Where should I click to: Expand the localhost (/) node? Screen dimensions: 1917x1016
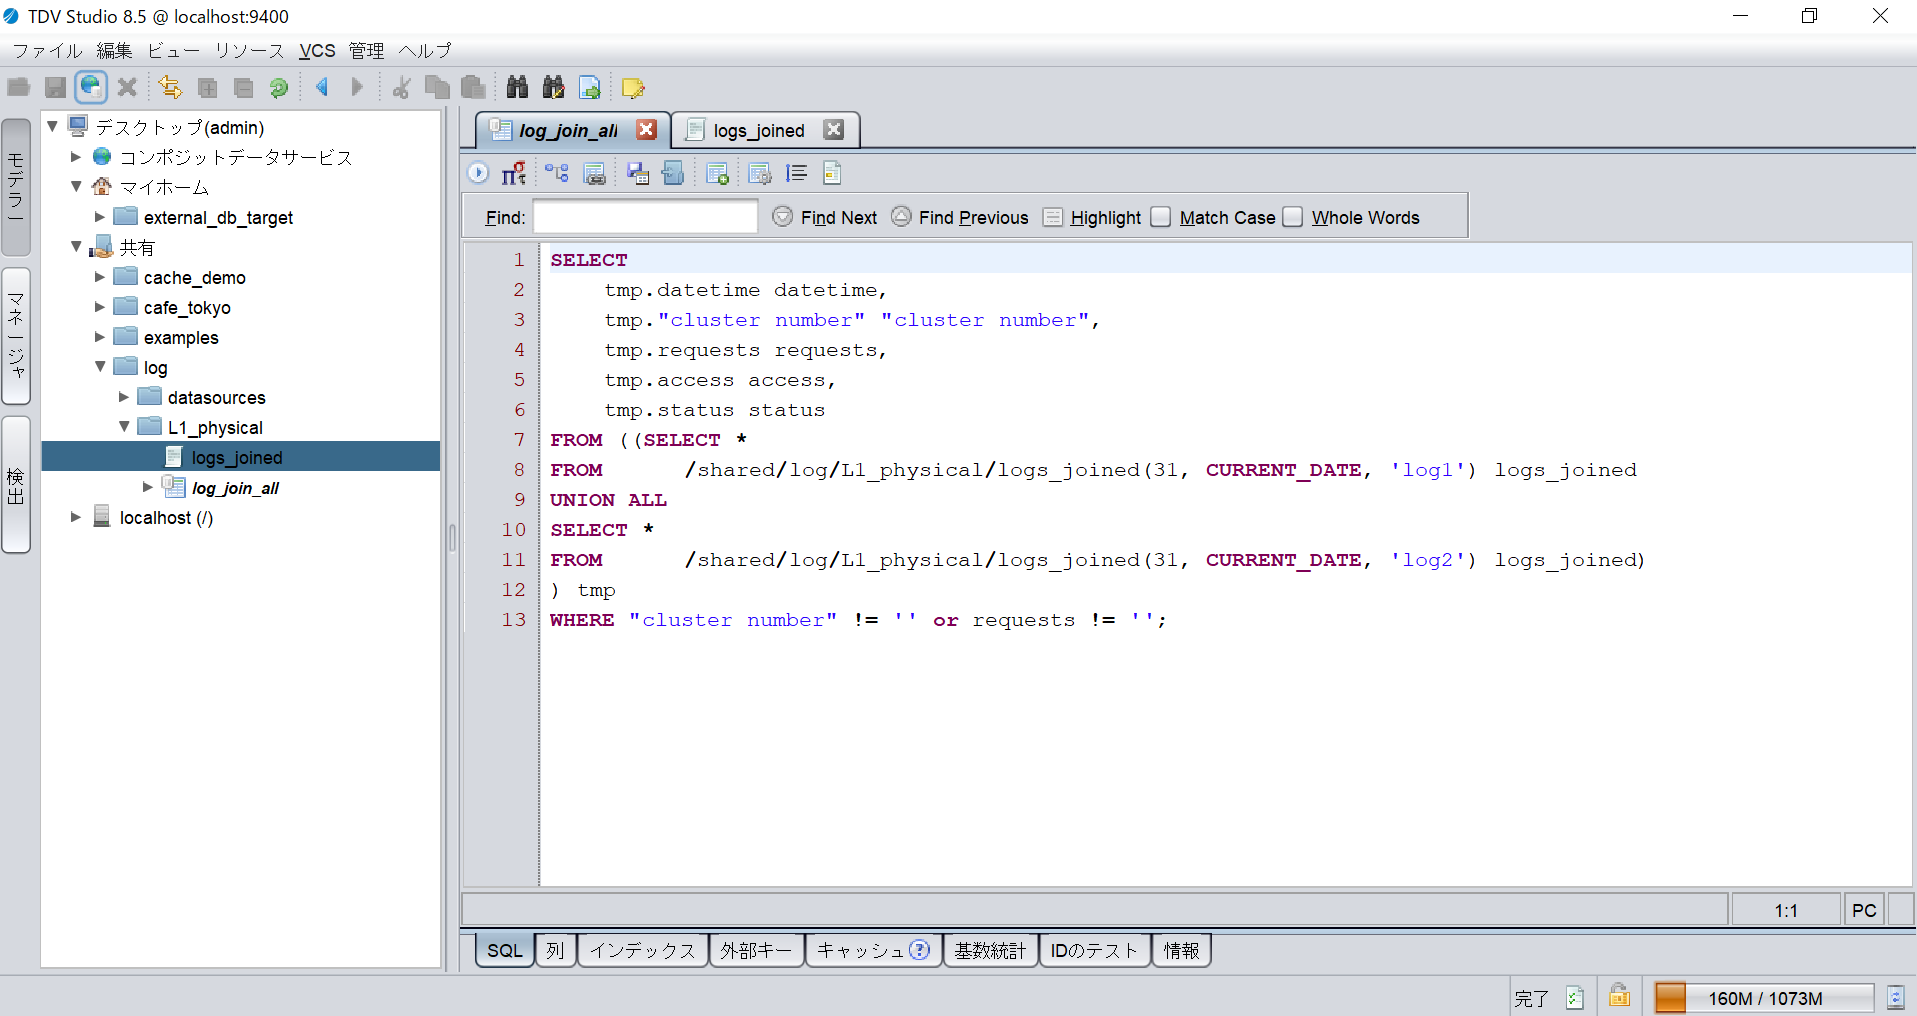click(x=76, y=517)
